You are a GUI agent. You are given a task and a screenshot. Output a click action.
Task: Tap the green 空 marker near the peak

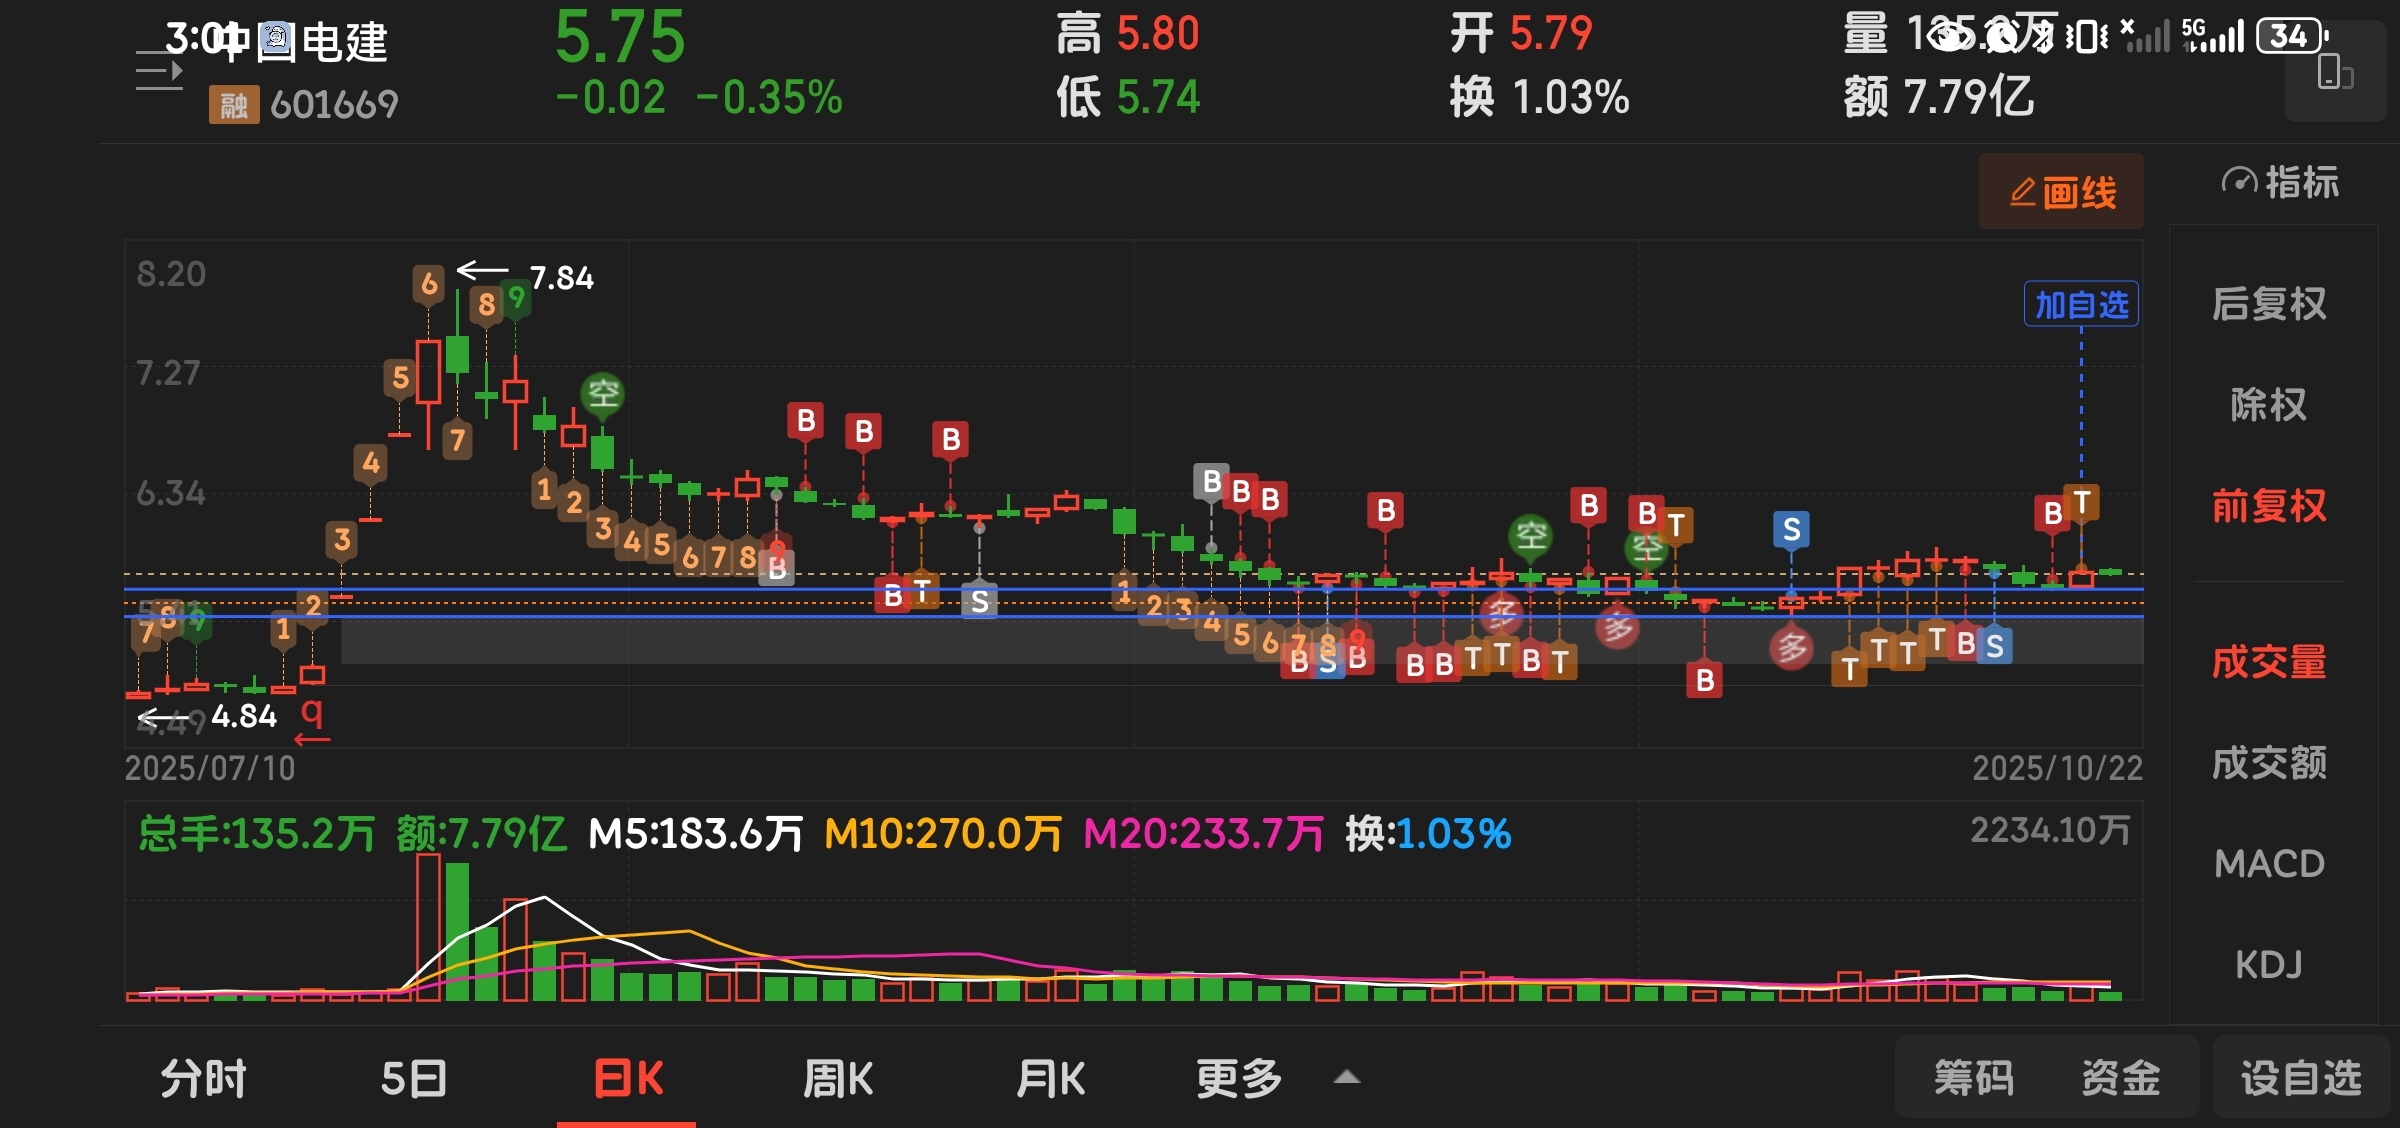tap(603, 394)
